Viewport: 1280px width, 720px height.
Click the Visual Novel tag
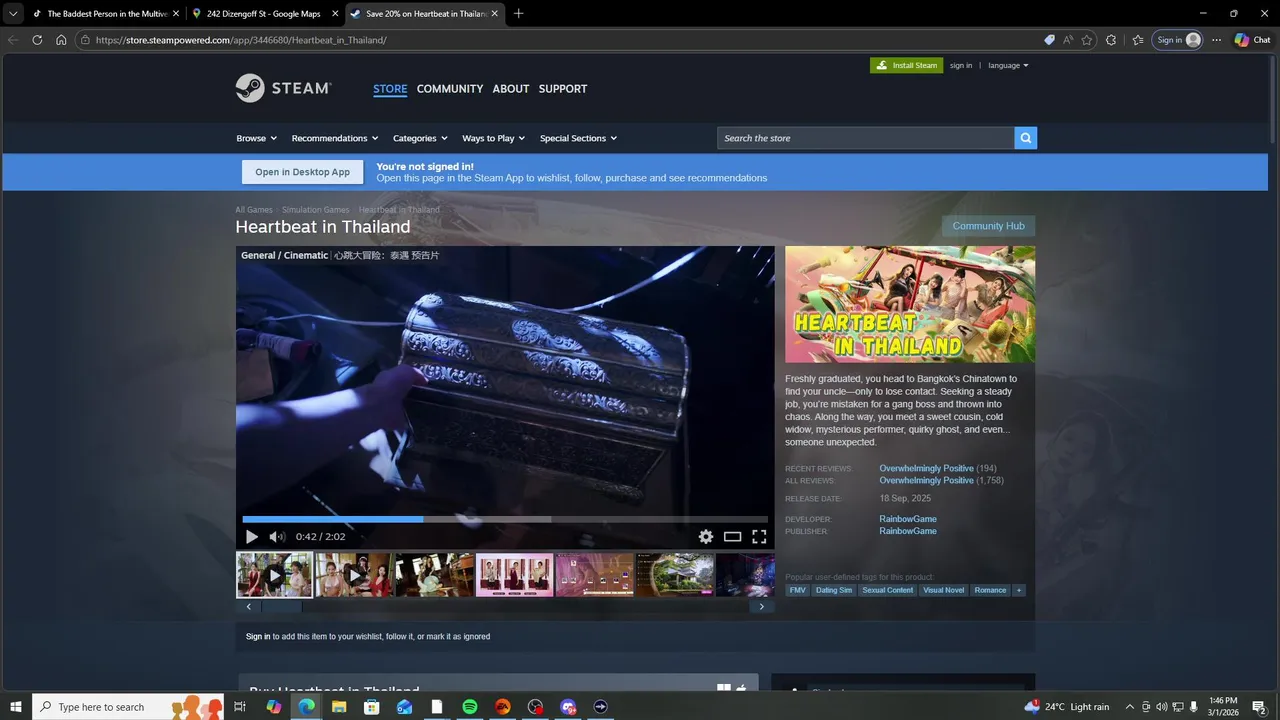944,590
